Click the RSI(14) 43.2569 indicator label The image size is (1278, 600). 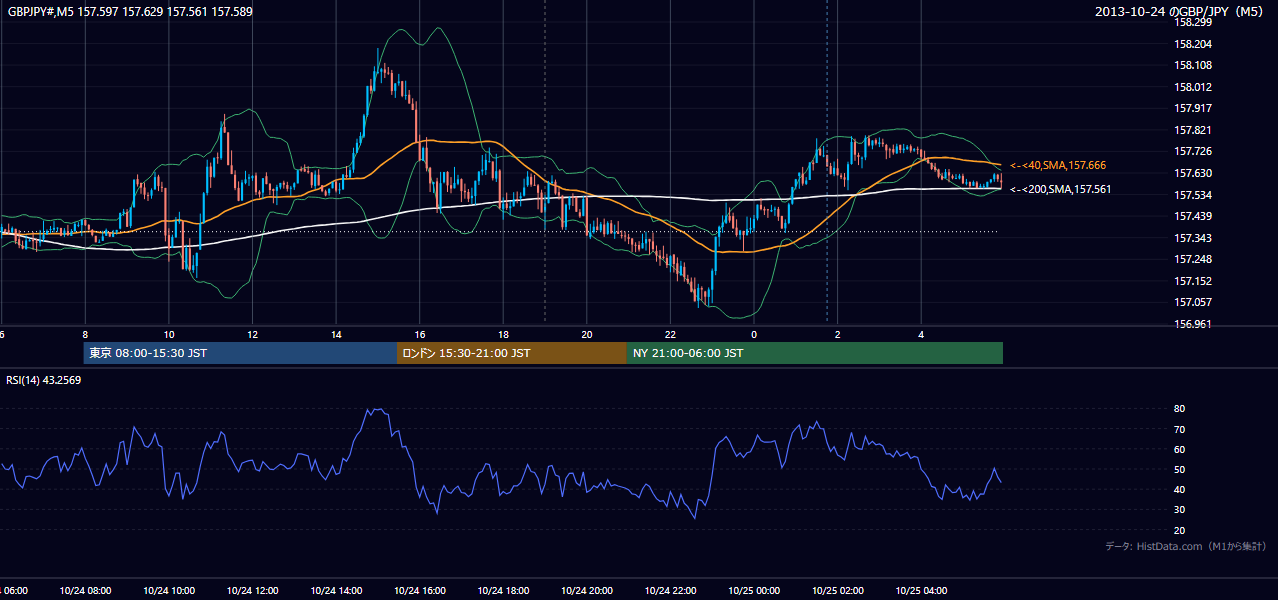point(44,380)
